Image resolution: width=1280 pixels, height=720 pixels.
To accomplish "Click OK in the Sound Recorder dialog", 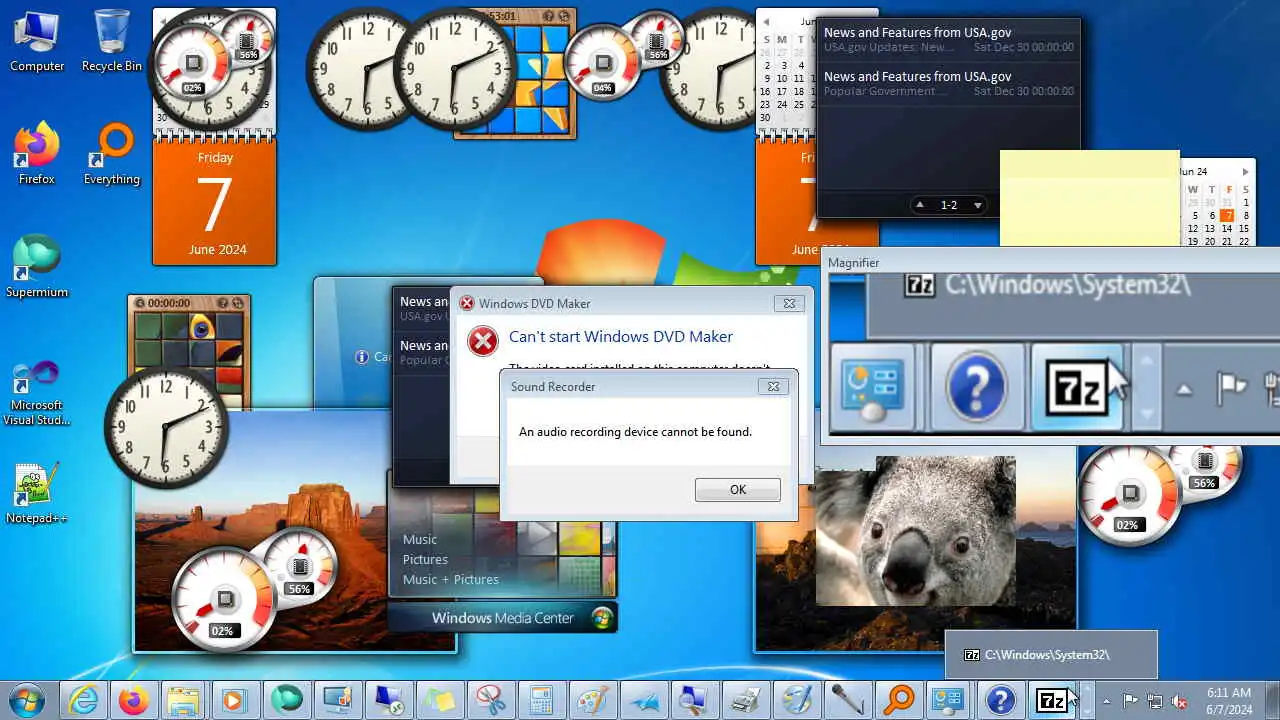I will pyautogui.click(x=738, y=489).
